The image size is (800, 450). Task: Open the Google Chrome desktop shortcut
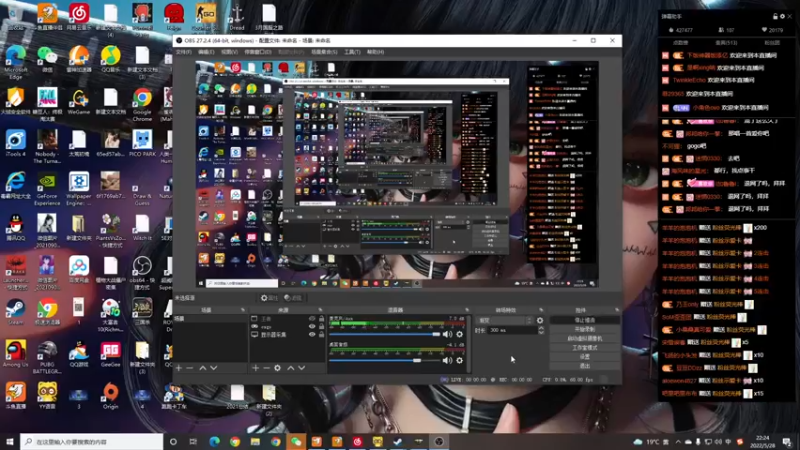click(x=142, y=105)
